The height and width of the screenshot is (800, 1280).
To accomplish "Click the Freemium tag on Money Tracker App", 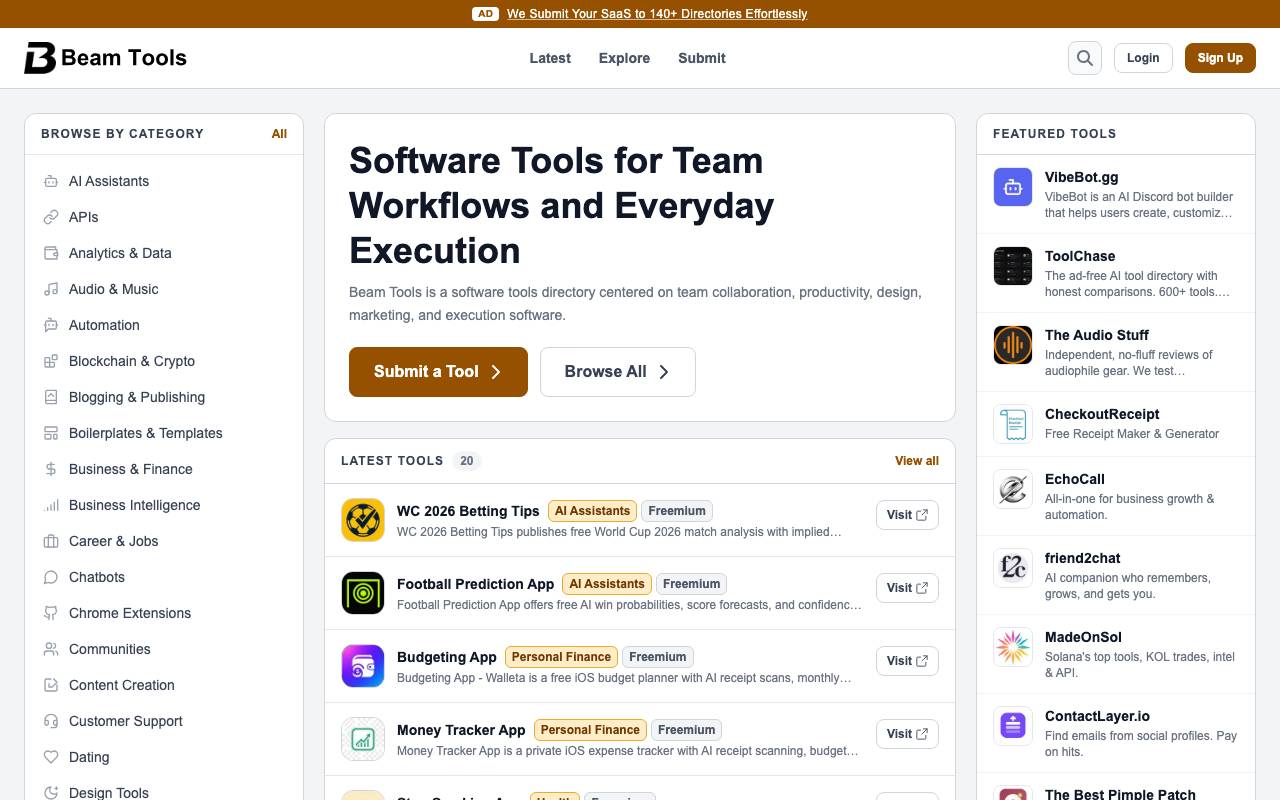I will coord(686,730).
